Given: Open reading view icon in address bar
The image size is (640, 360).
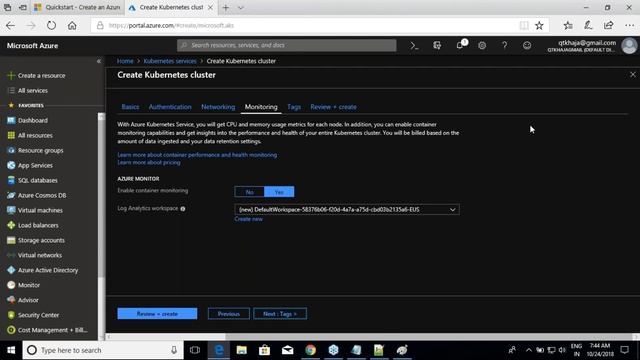Looking at the screenshot, I should (x=524, y=25).
